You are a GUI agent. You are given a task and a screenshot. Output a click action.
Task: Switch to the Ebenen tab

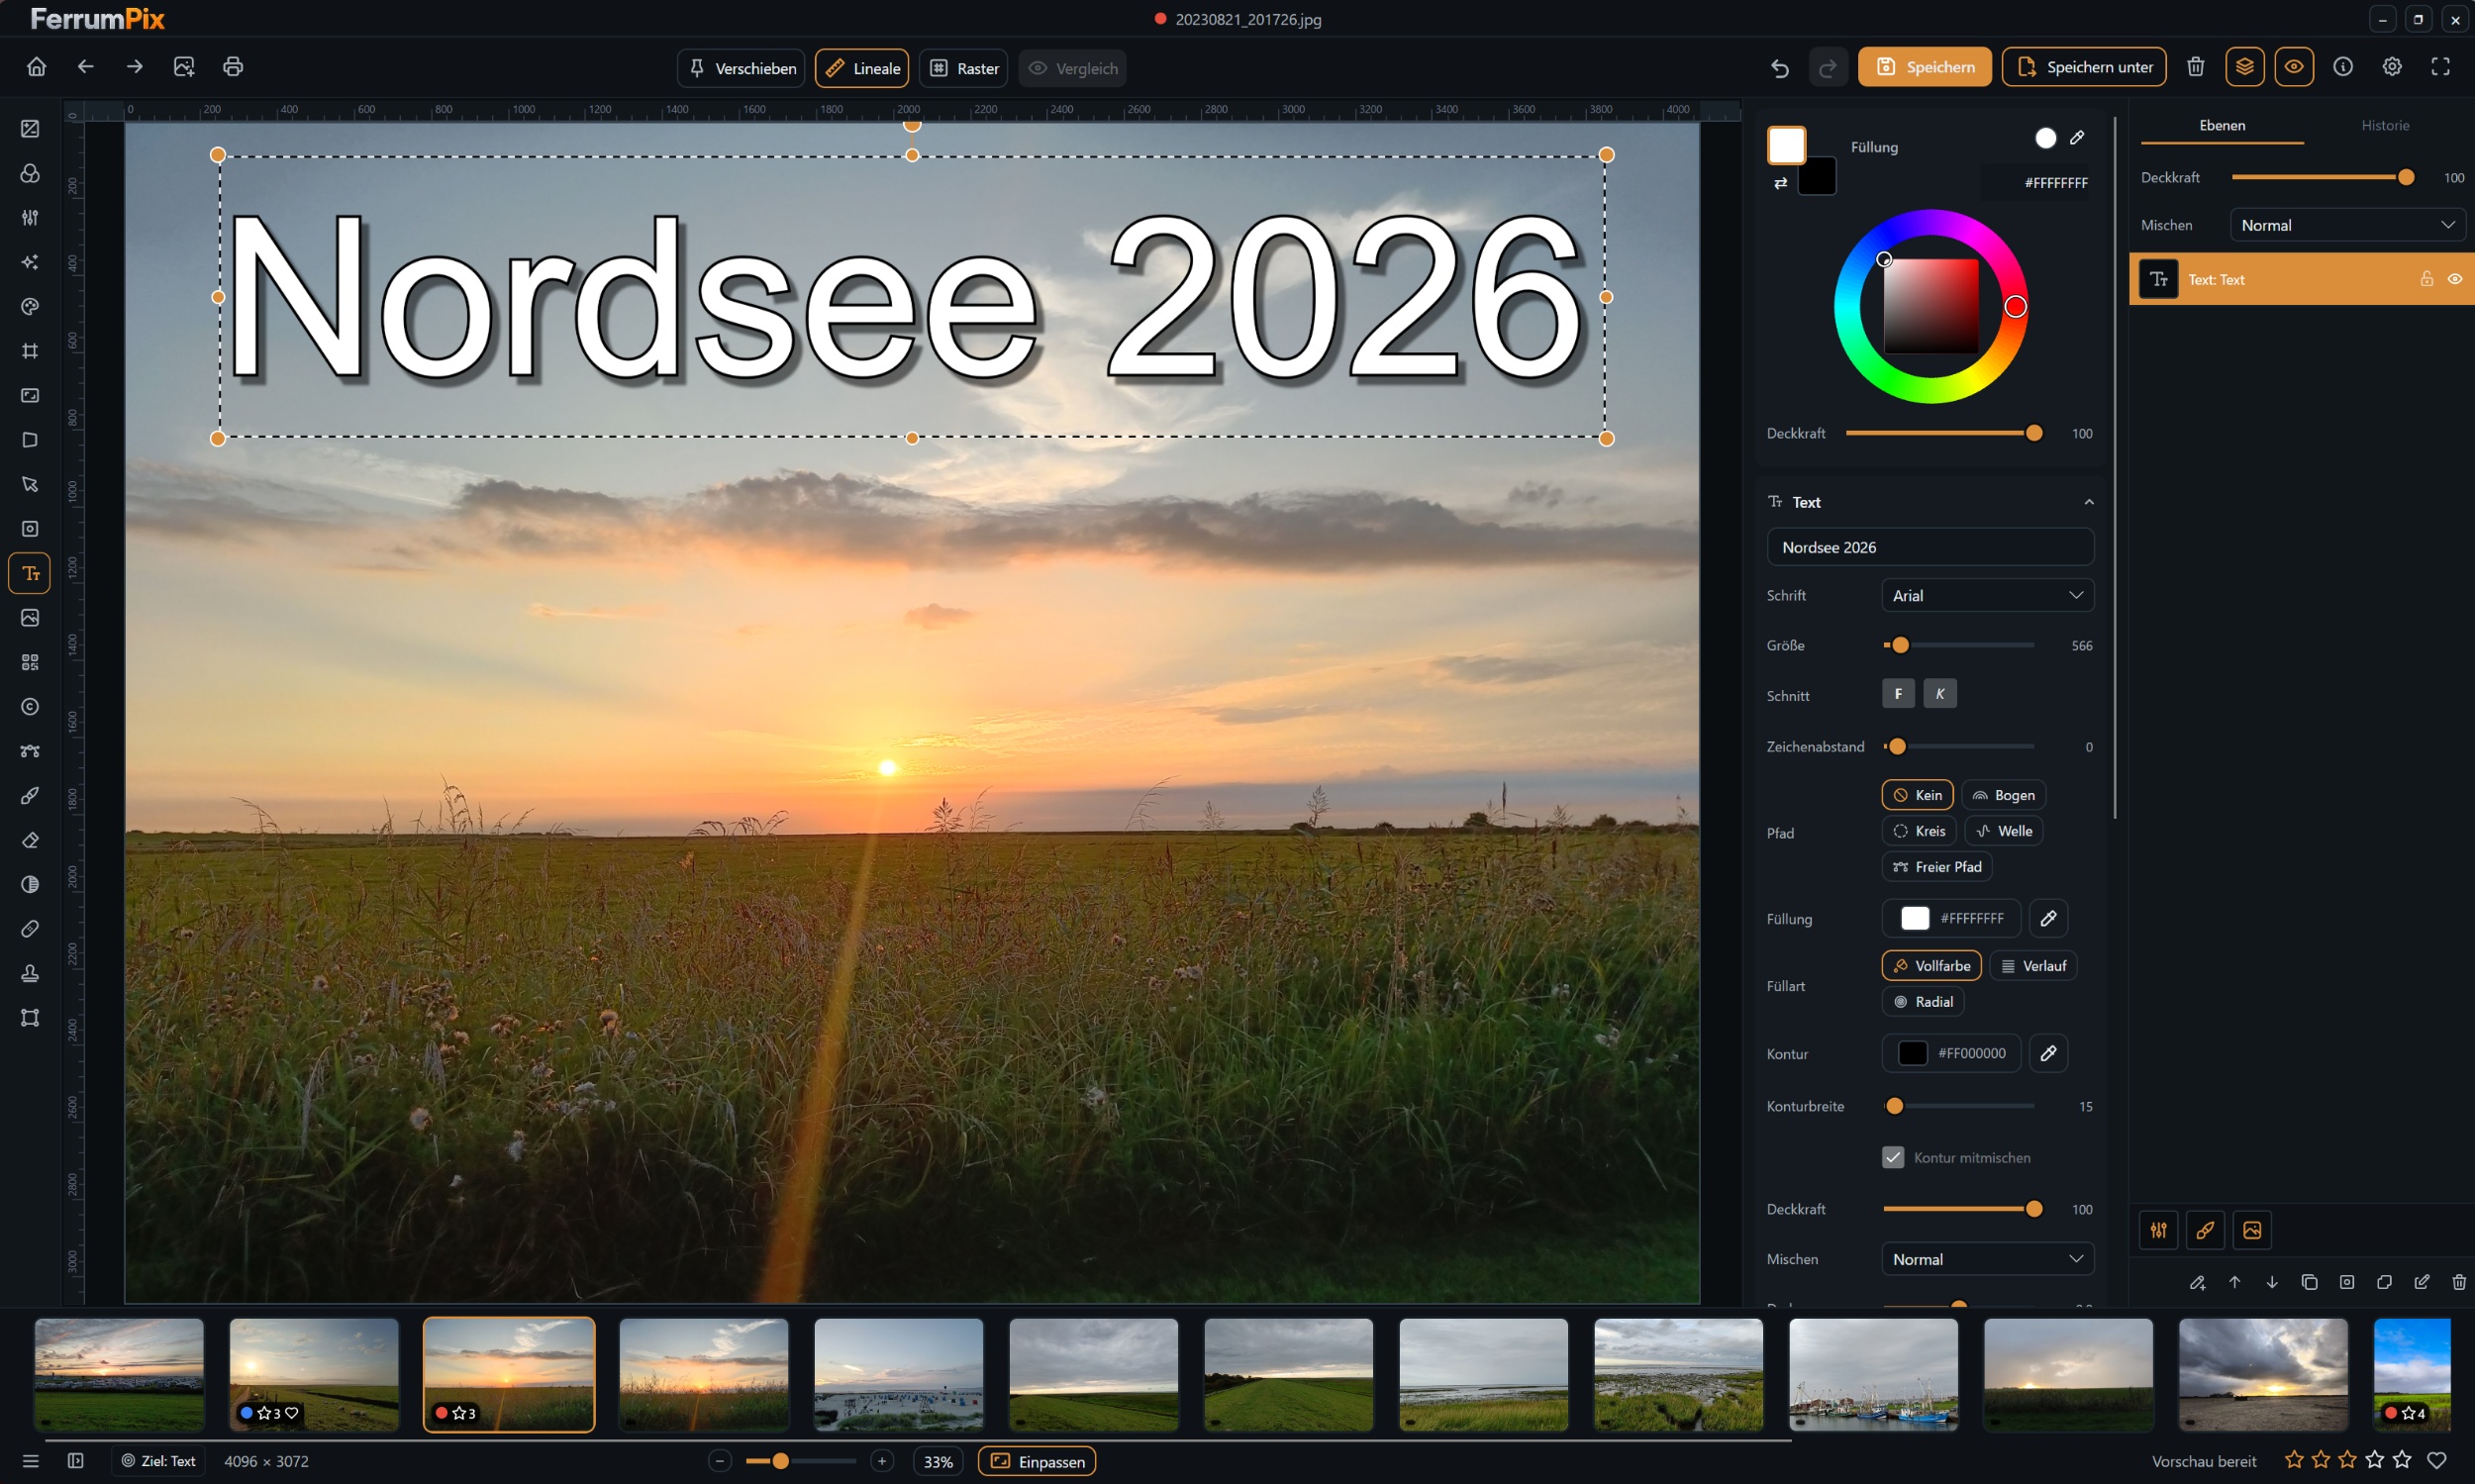pyautogui.click(x=2222, y=125)
